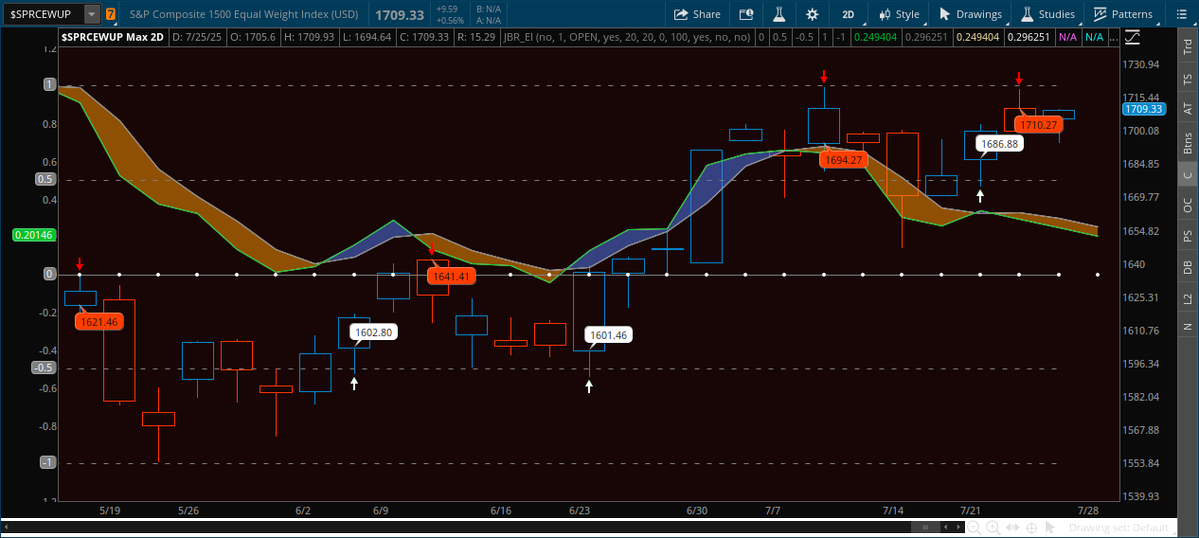Open the symbol dropdown arrow next to $SPRCEWUP
Screen dimensions: 1199x538
(92, 14)
